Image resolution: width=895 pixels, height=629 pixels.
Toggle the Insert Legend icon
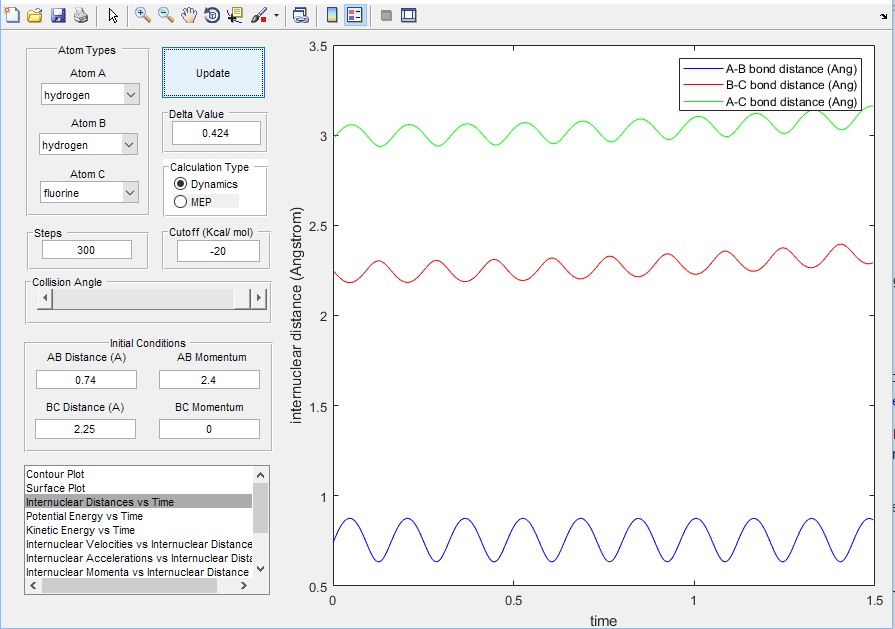pyautogui.click(x=354, y=15)
